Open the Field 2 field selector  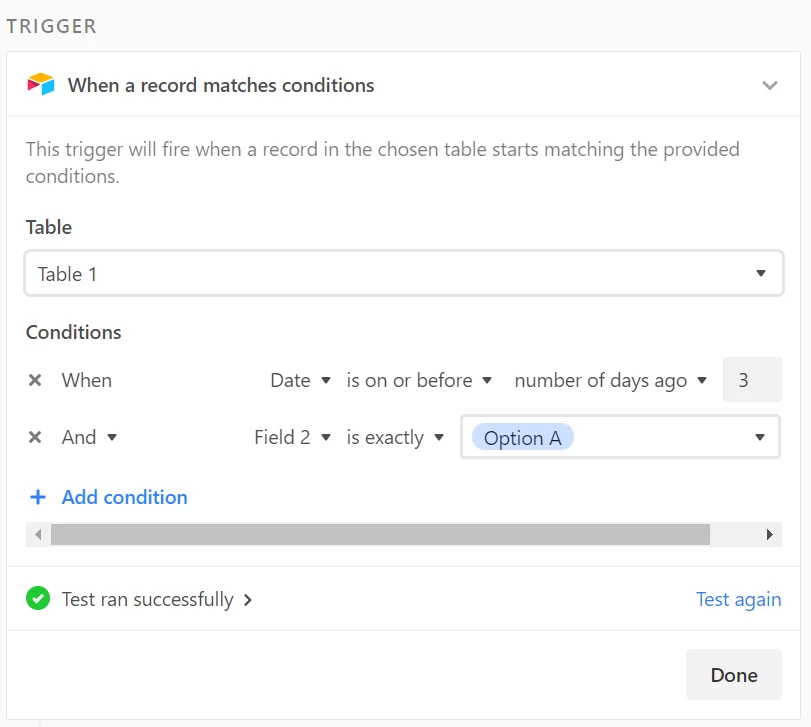pos(292,437)
